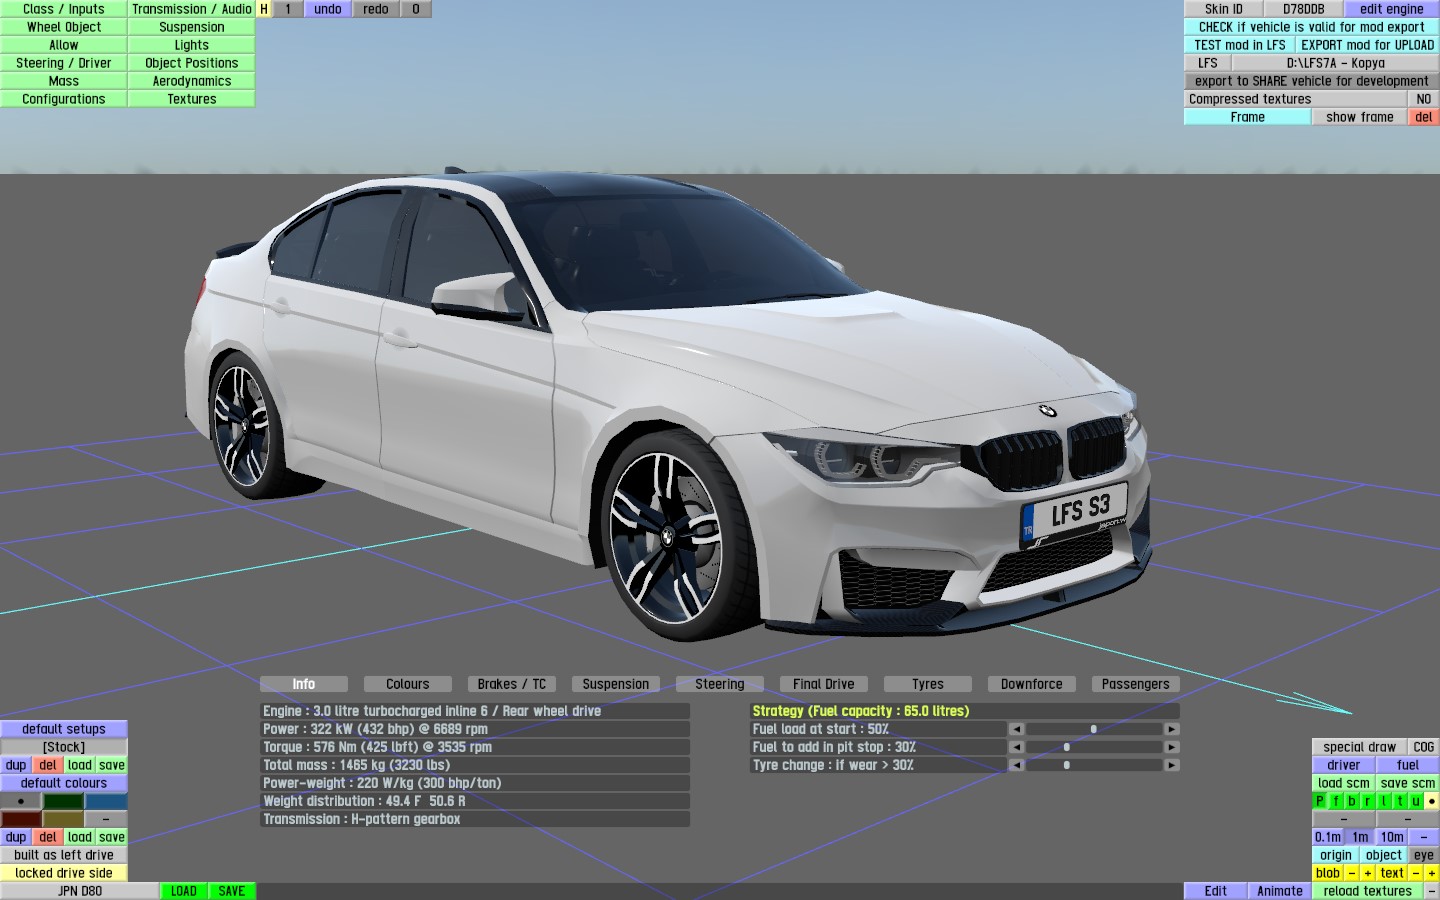The height and width of the screenshot is (900, 1440).
Task: Decrease Tyre change wear threshold arrow
Action: click(x=1016, y=765)
